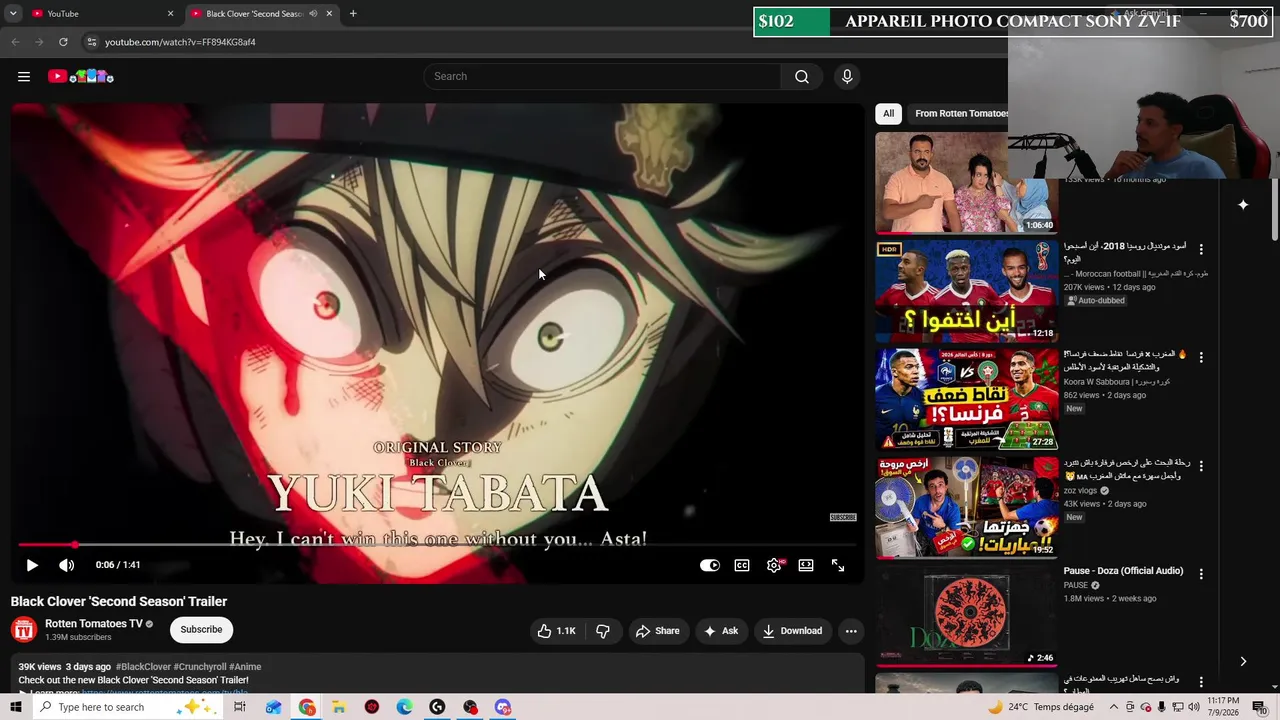Open the Windows Start menu

click(16, 707)
